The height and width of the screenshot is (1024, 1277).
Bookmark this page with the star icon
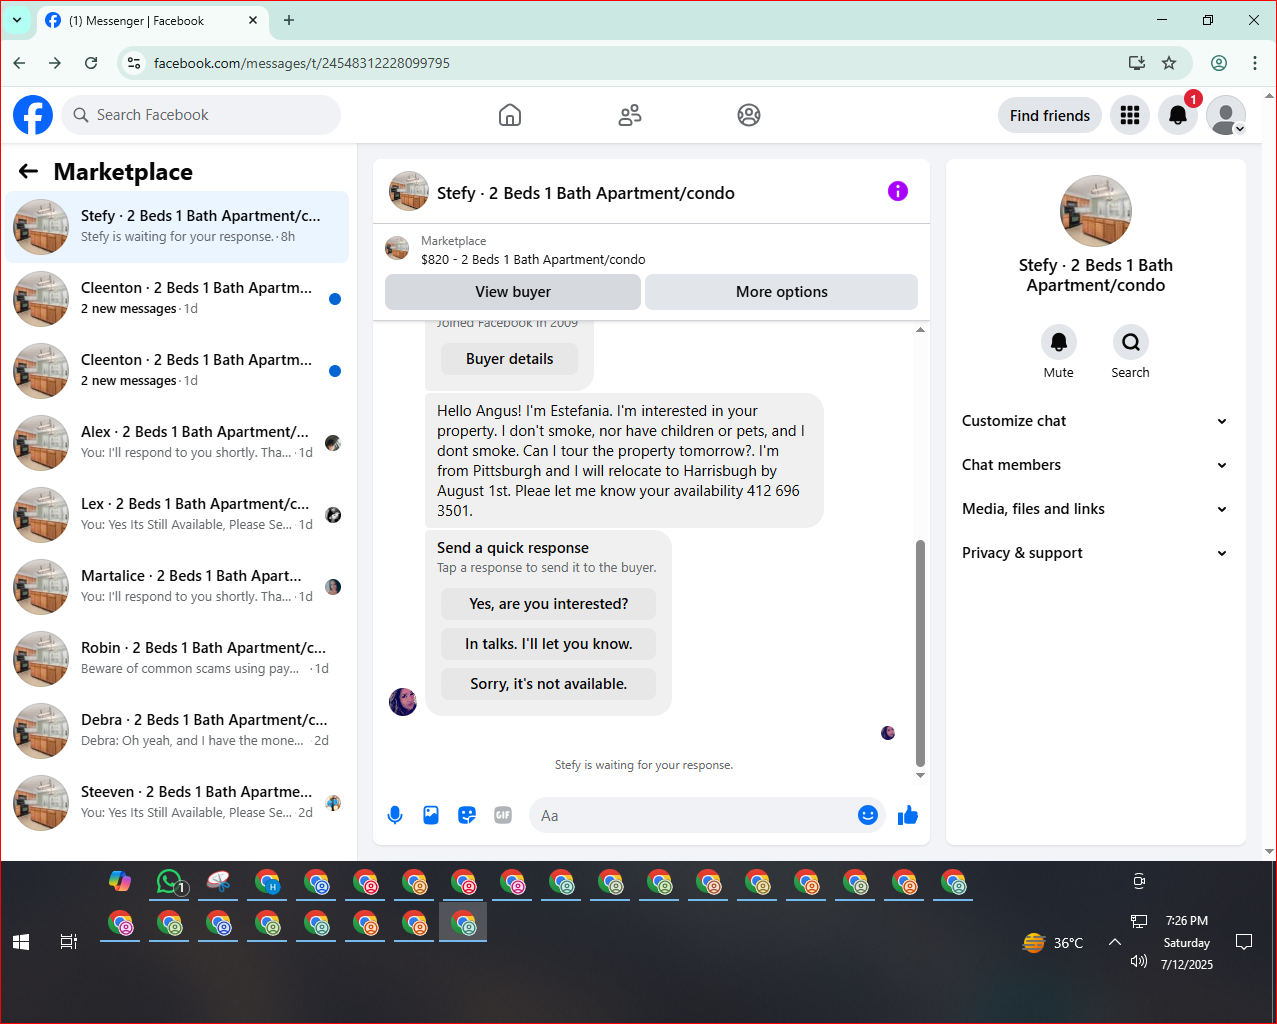tap(1169, 63)
